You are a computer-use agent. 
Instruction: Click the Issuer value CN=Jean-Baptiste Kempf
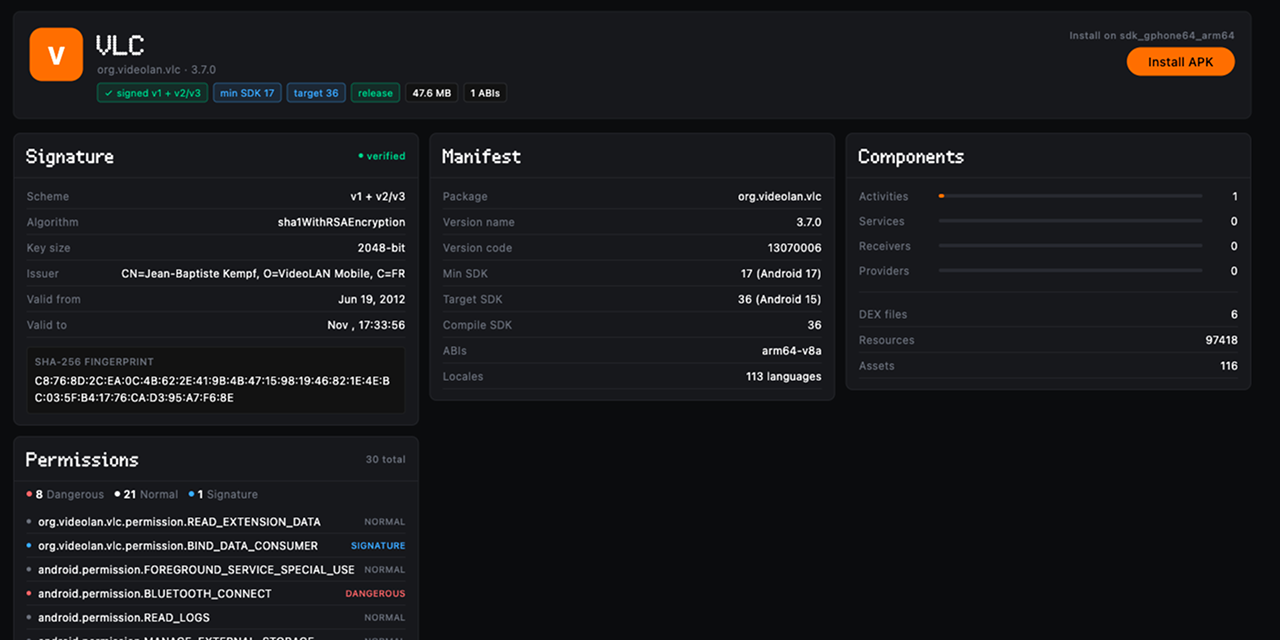[x=263, y=274]
